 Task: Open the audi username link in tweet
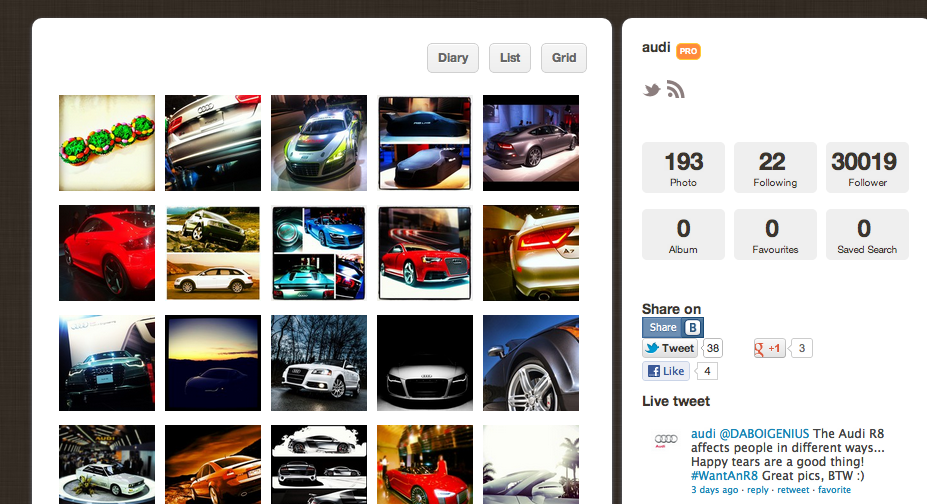click(703, 434)
